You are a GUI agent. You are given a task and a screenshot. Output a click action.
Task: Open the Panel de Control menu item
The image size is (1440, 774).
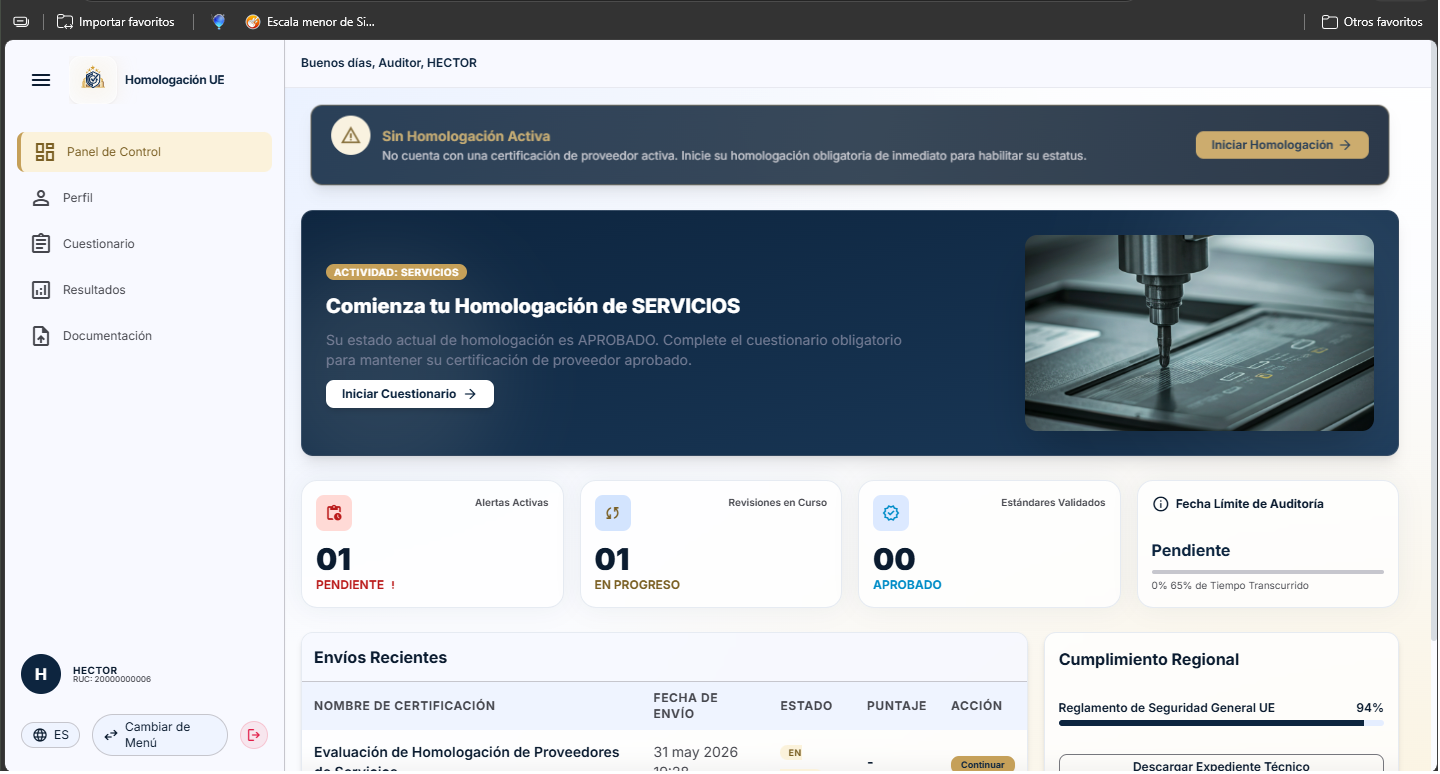[145, 152]
